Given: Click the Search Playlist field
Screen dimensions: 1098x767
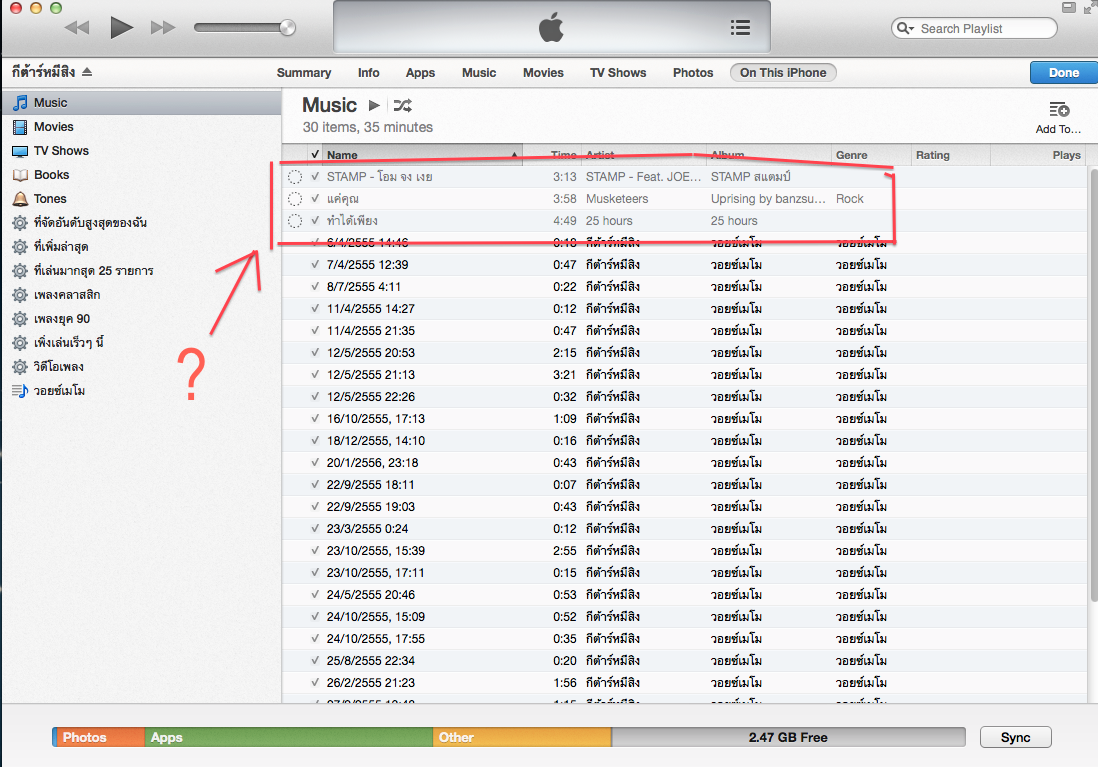Looking at the screenshot, I should (974, 28).
